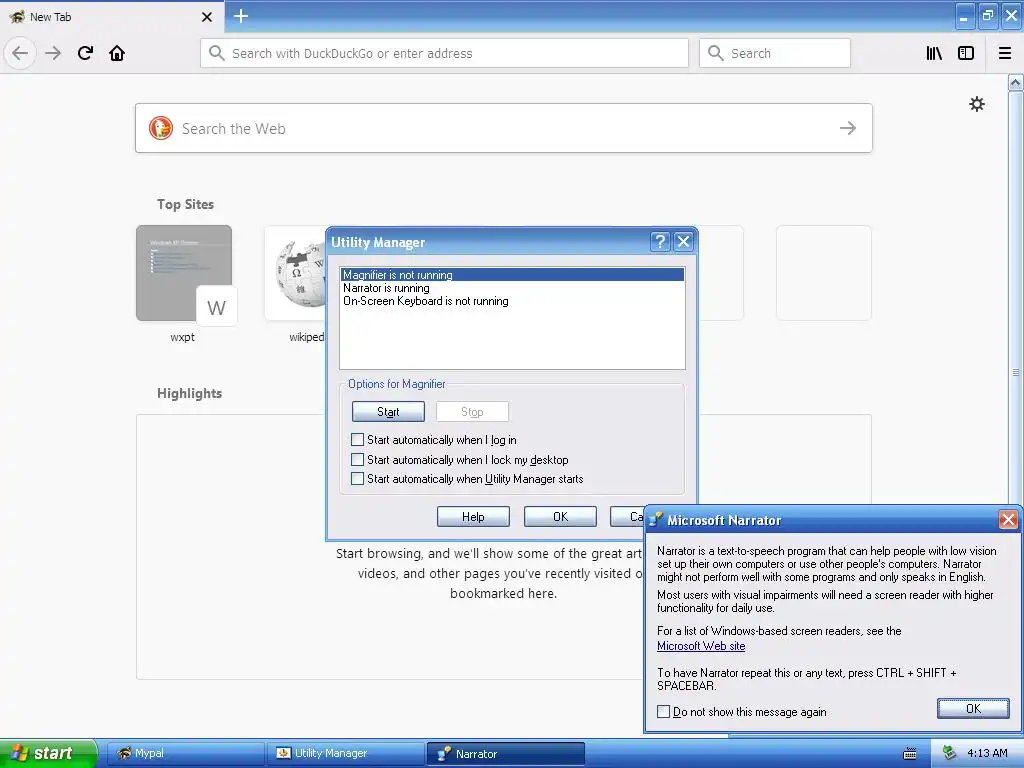Viewport: 1024px width, 768px height.
Task: Click the Narrator title bar icon
Action: pyautogui.click(x=656, y=520)
